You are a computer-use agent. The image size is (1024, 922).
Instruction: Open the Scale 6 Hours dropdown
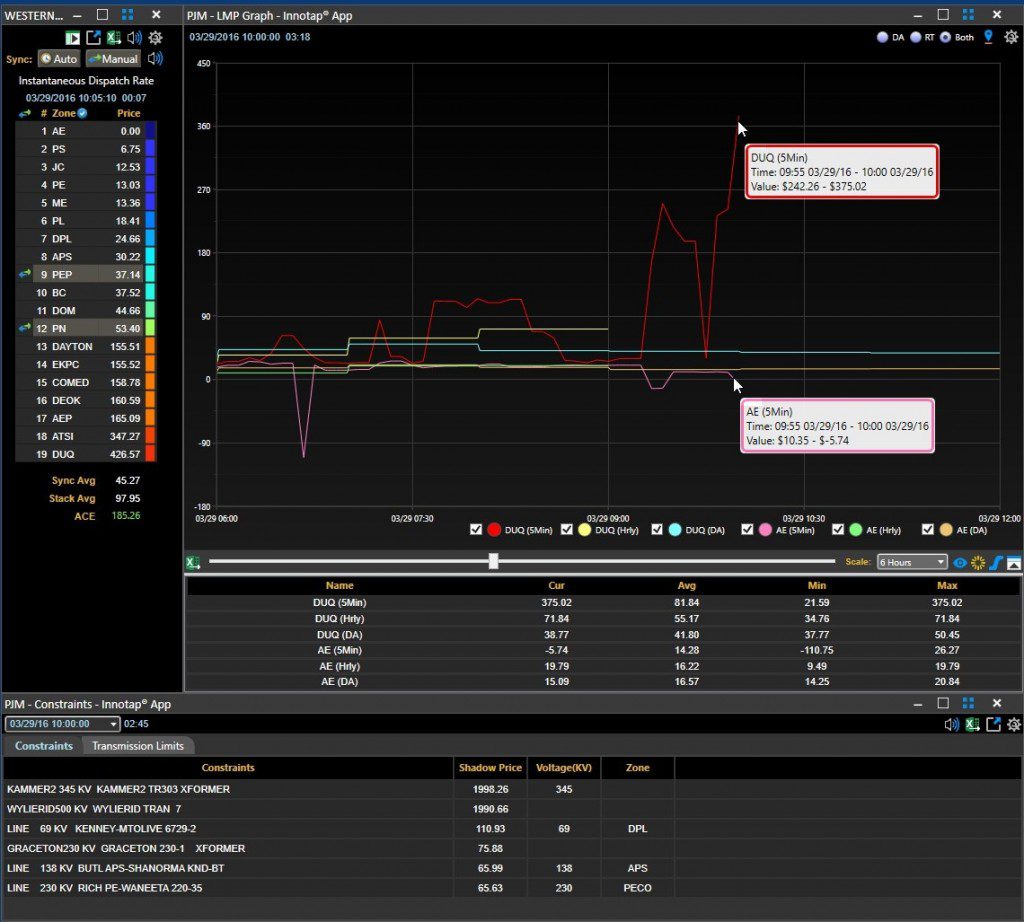tap(911, 562)
